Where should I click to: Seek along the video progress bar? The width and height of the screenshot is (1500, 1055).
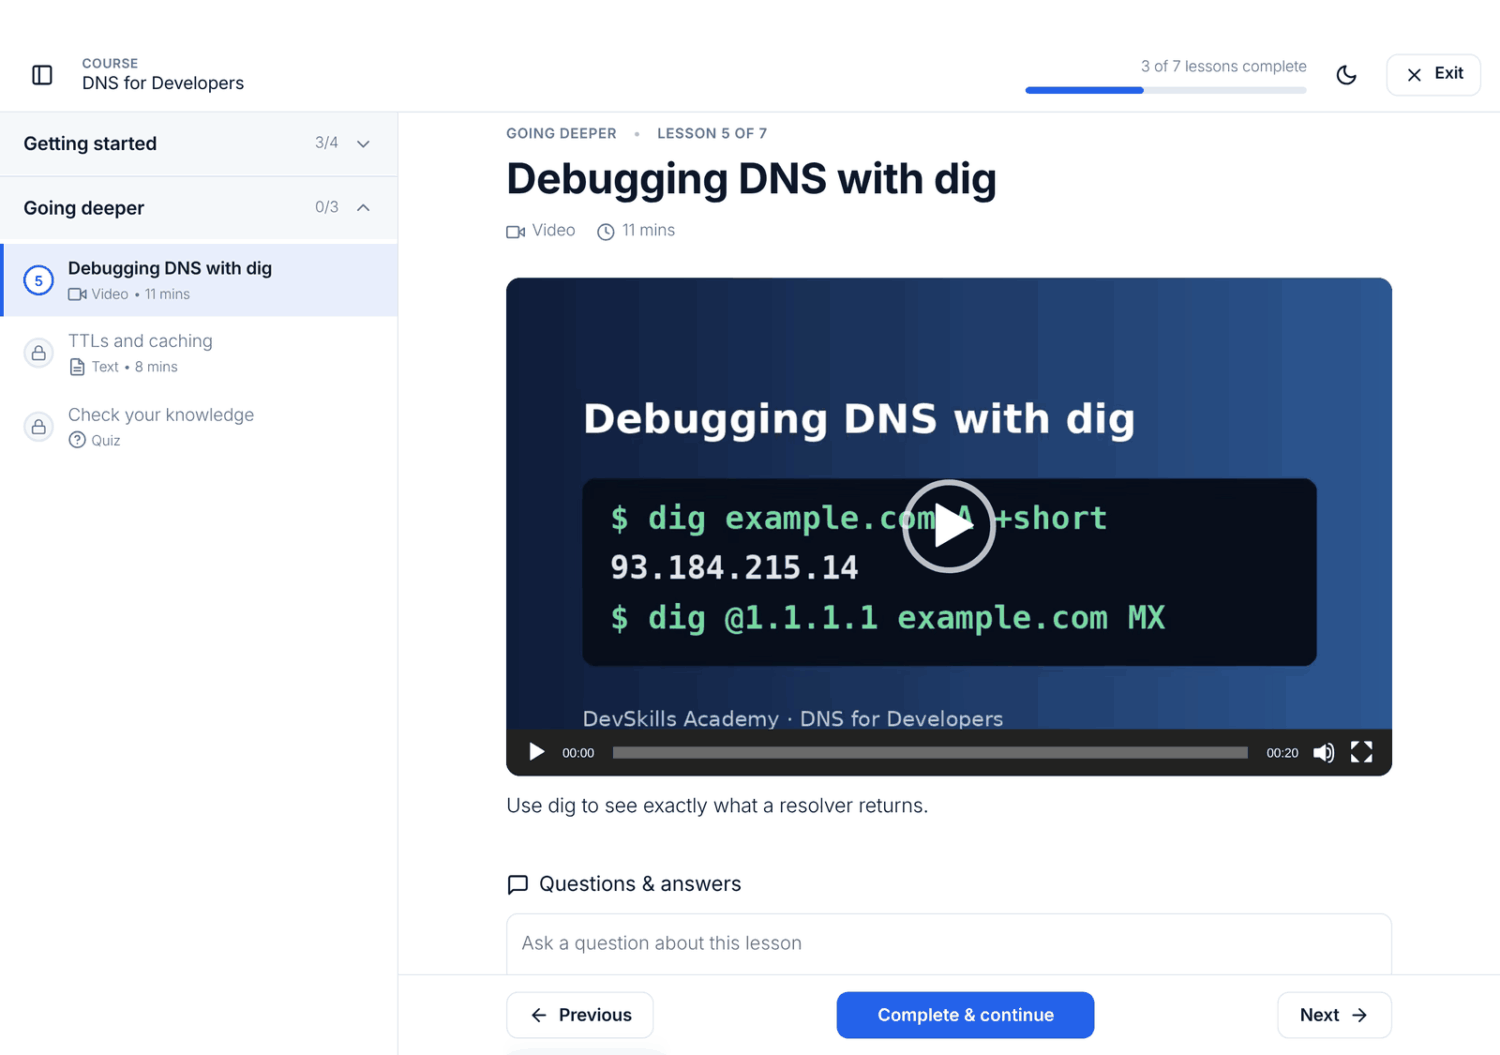point(930,752)
